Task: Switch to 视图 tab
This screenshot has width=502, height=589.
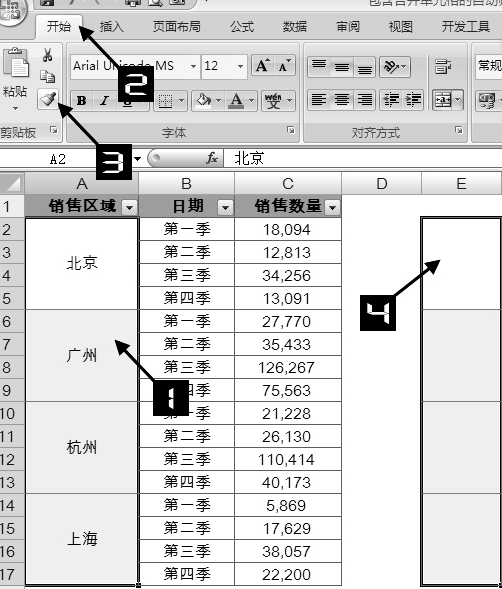Action: [401, 27]
